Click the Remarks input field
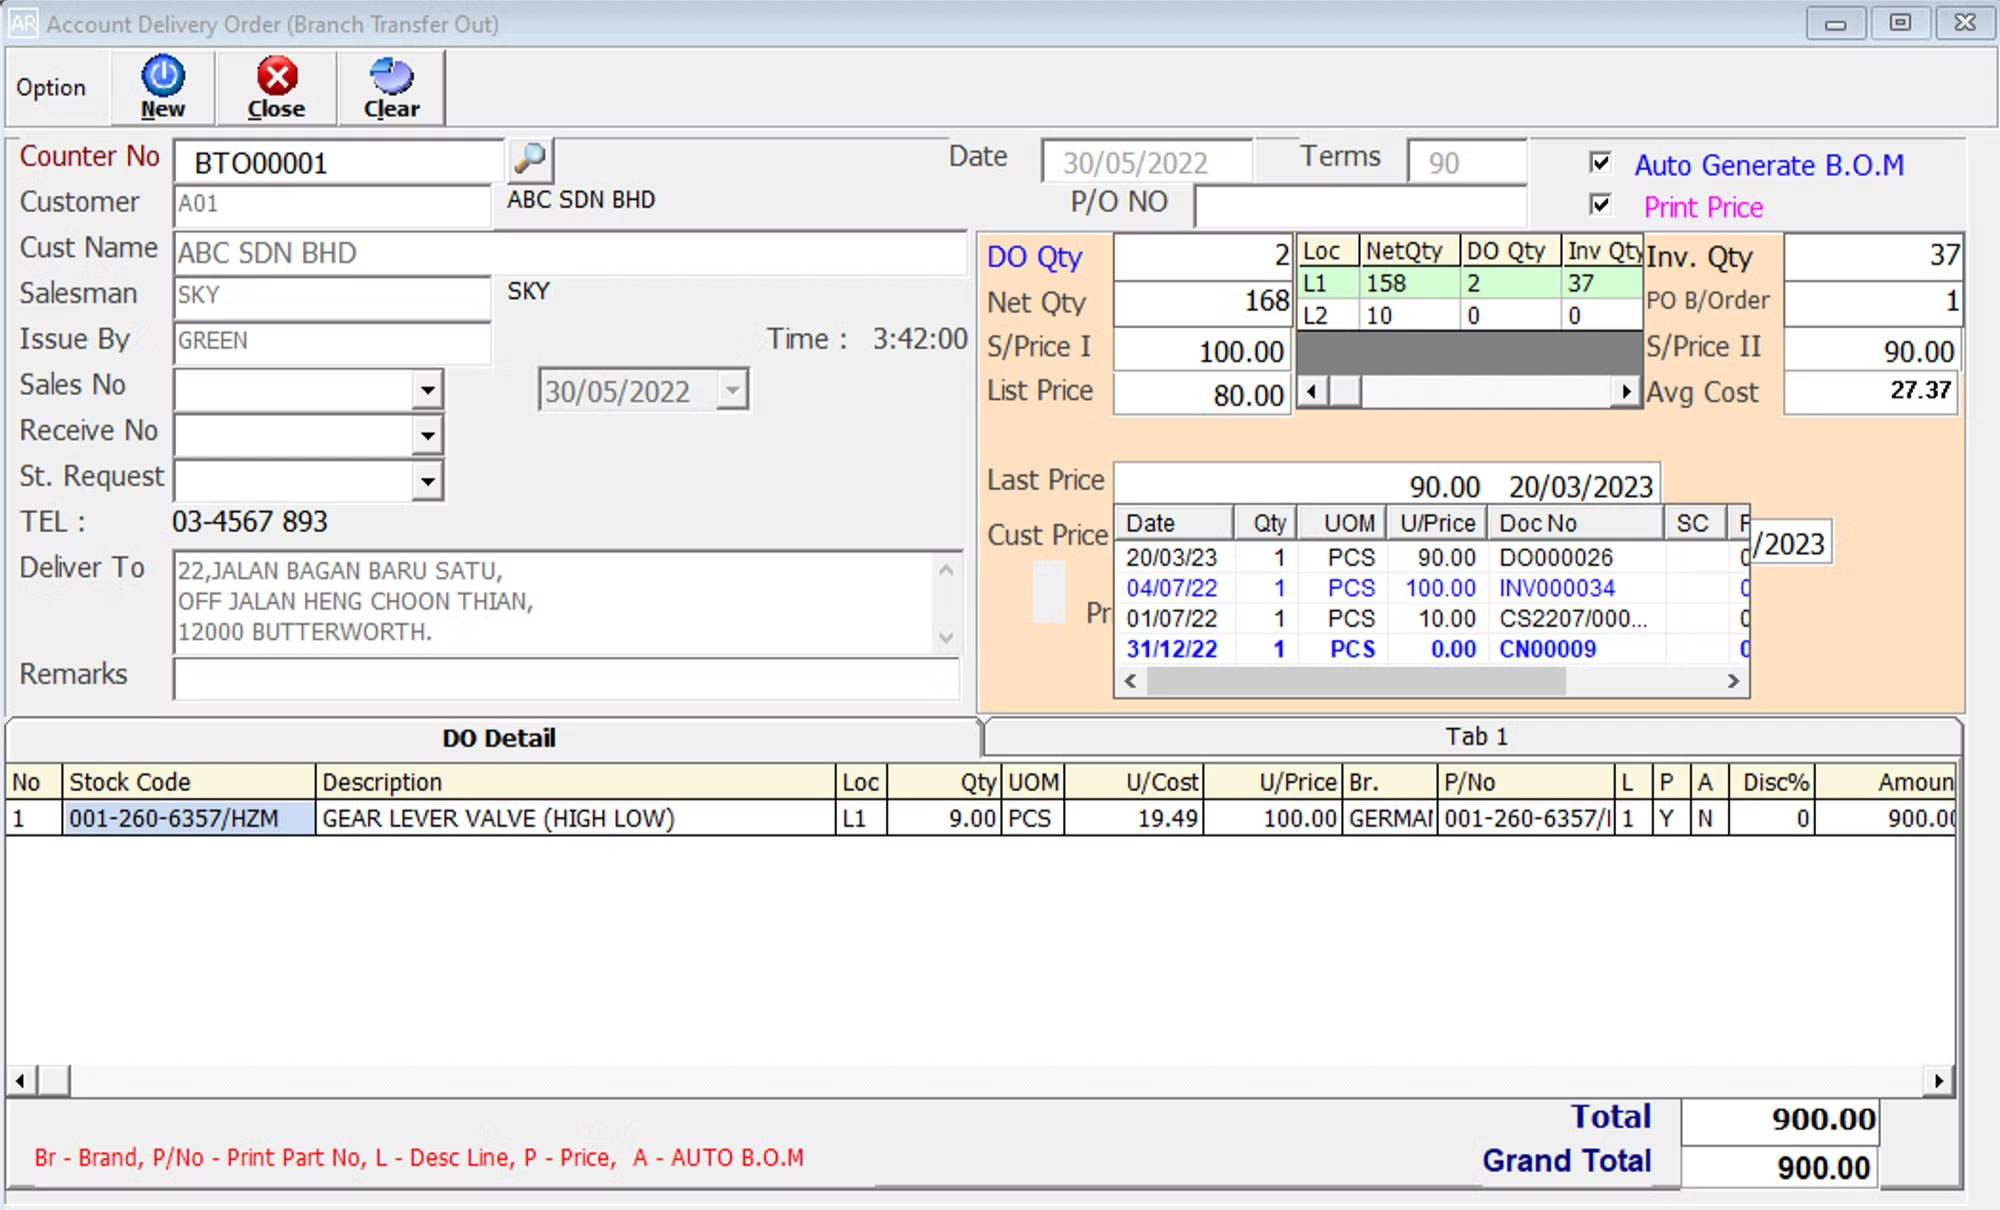The height and width of the screenshot is (1210, 2000). pos(566,679)
